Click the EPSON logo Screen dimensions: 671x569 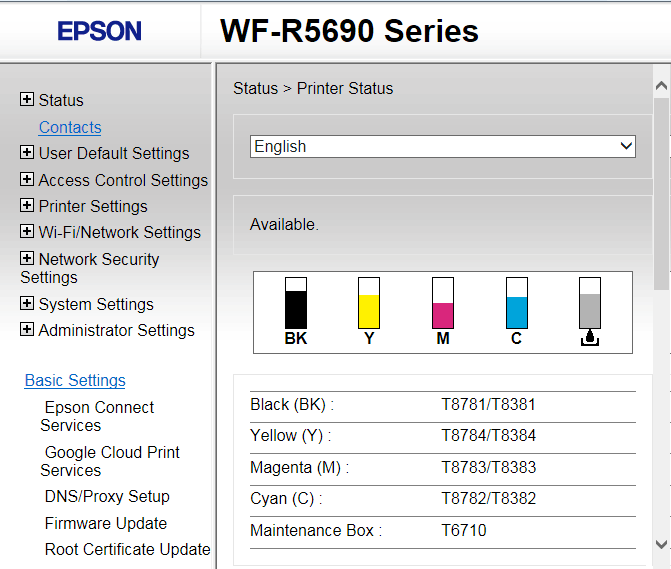(x=100, y=31)
